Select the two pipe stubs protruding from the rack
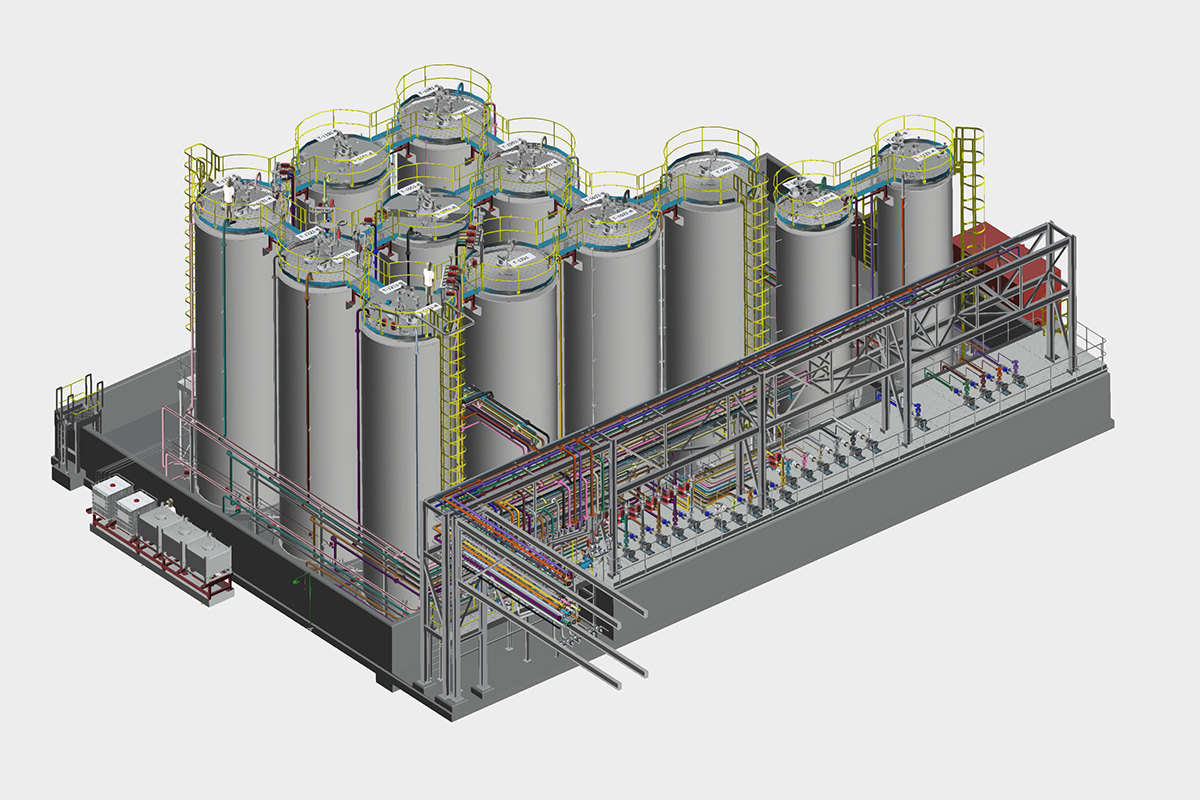The image size is (1200, 800). tap(620, 660)
